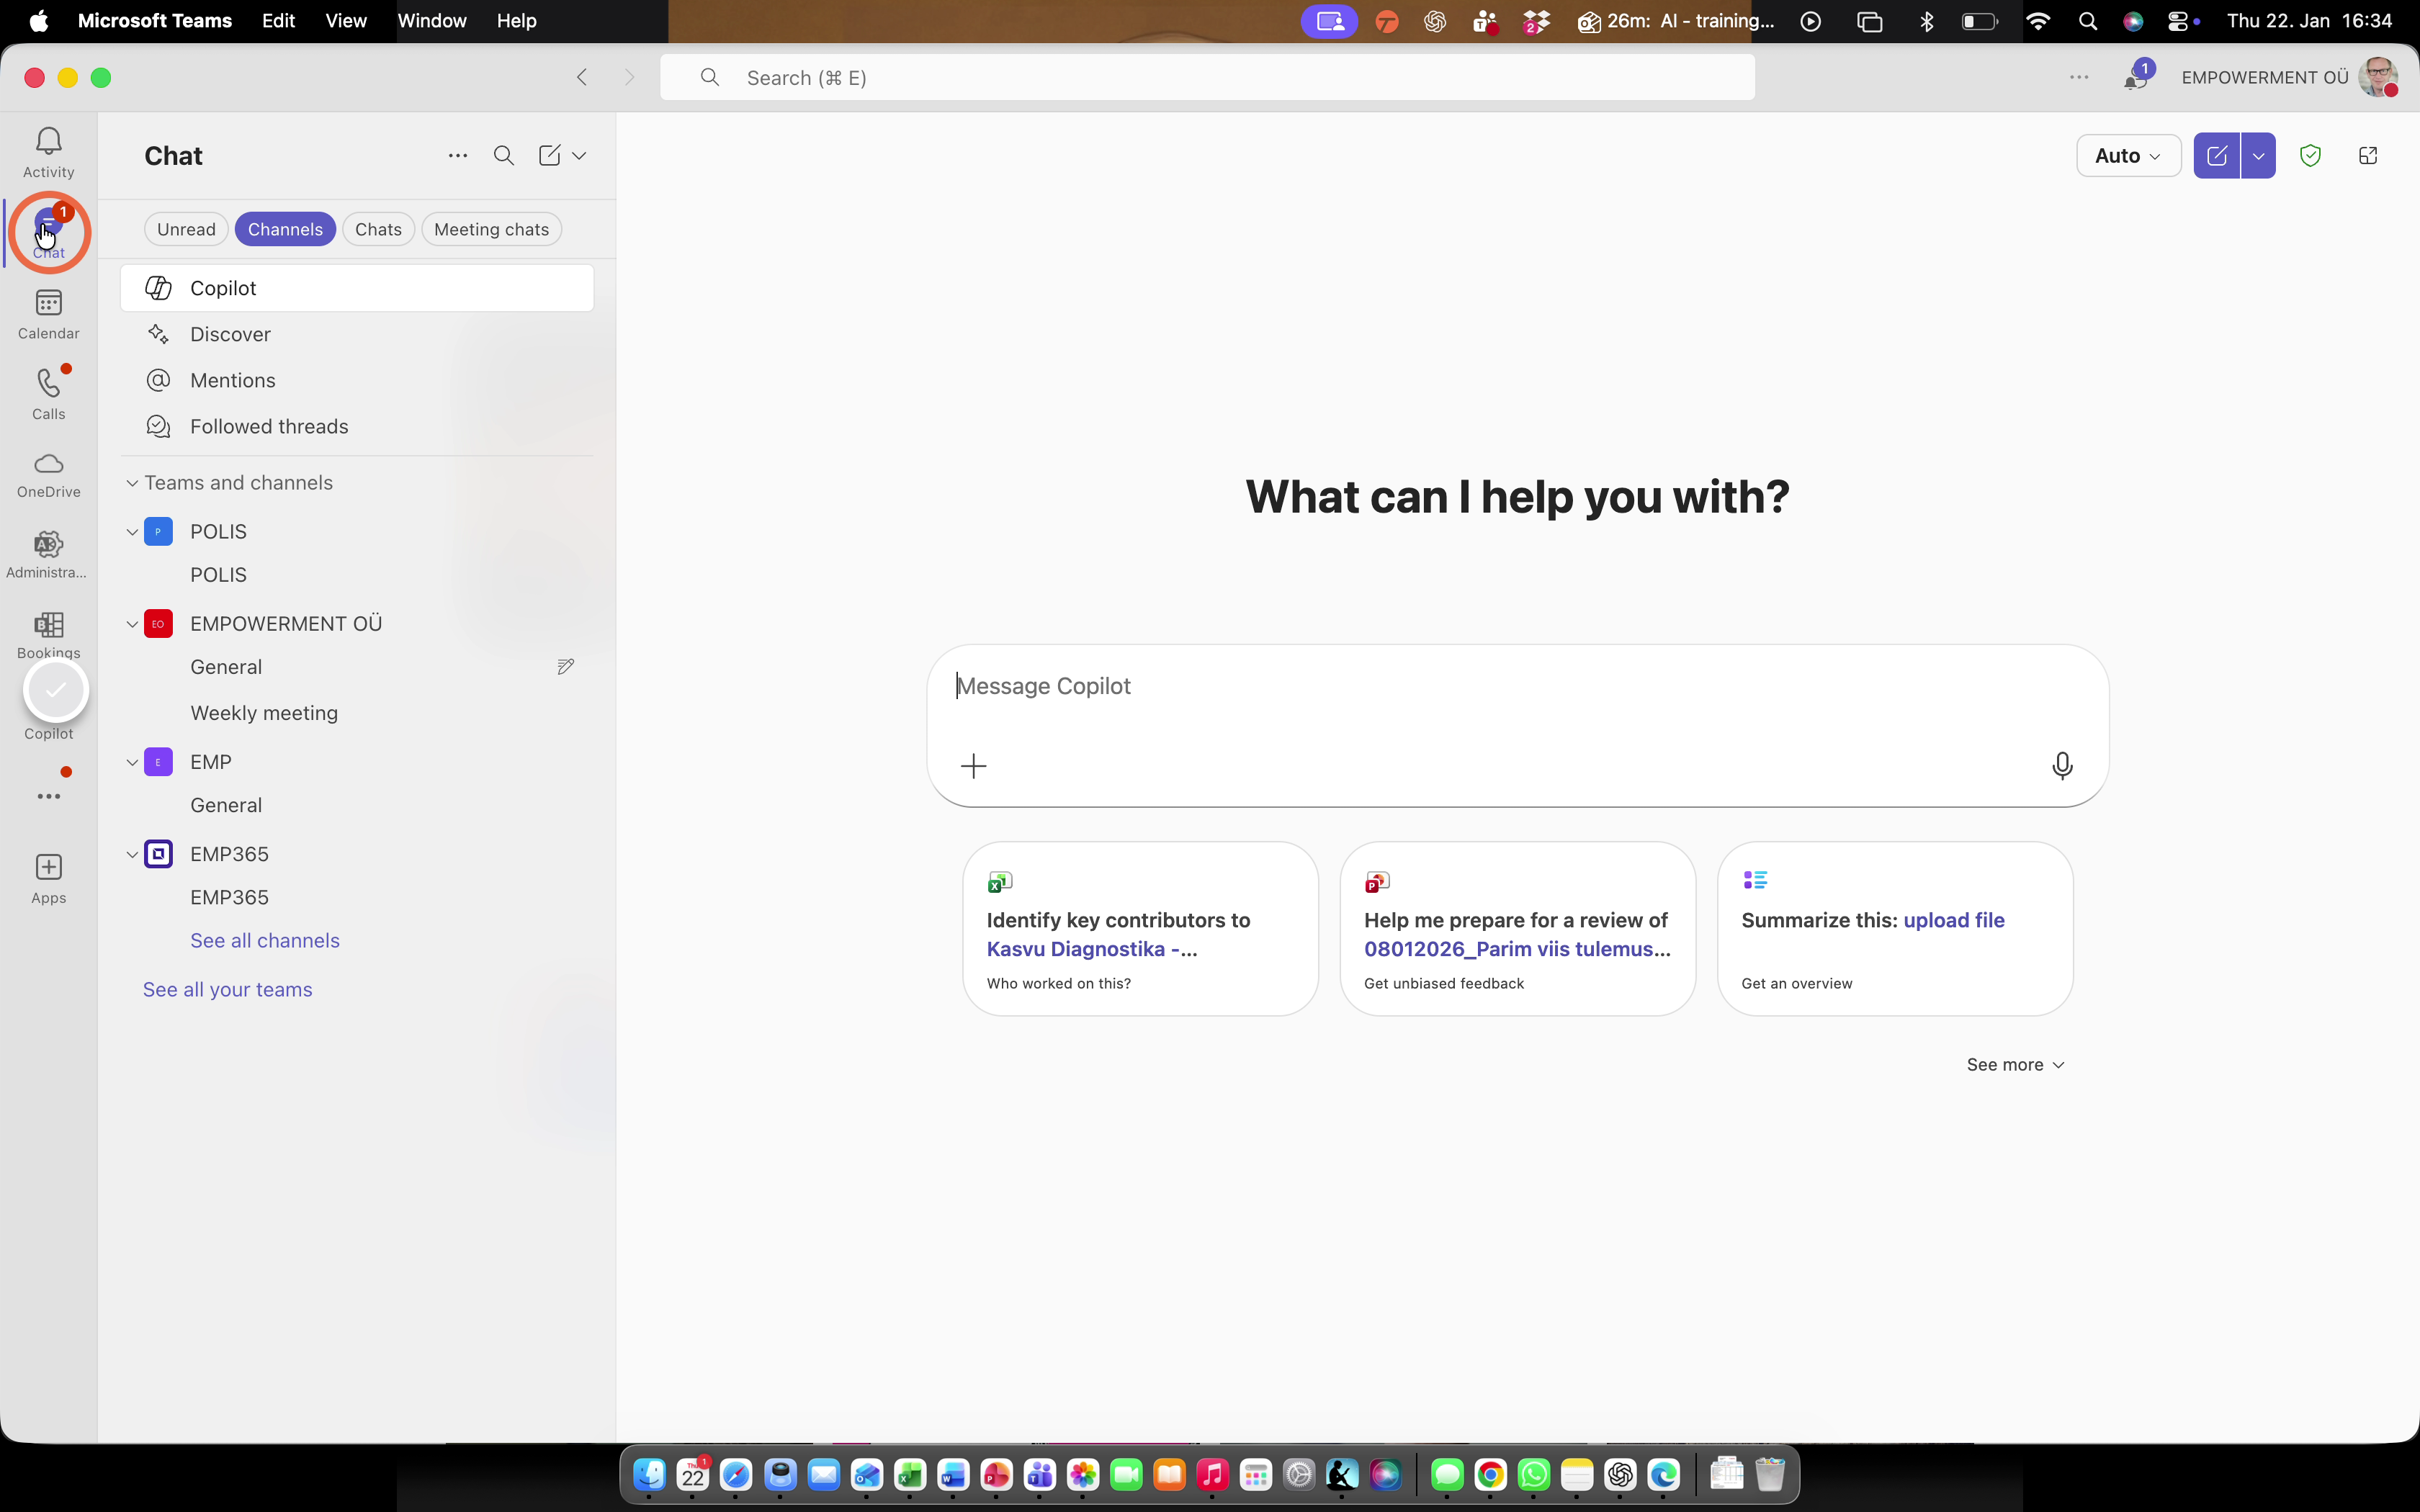2420x1512 pixels.
Task: Click the Search box at top
Action: [1207, 77]
